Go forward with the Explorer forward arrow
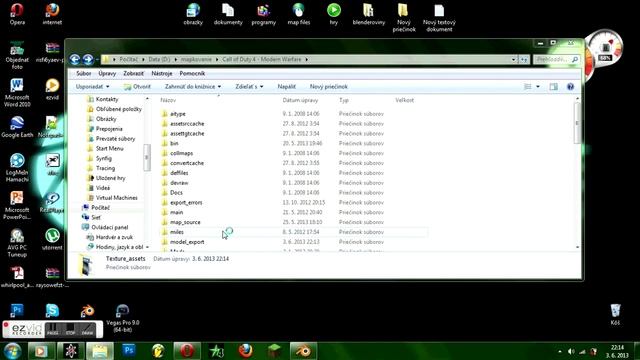 88,60
